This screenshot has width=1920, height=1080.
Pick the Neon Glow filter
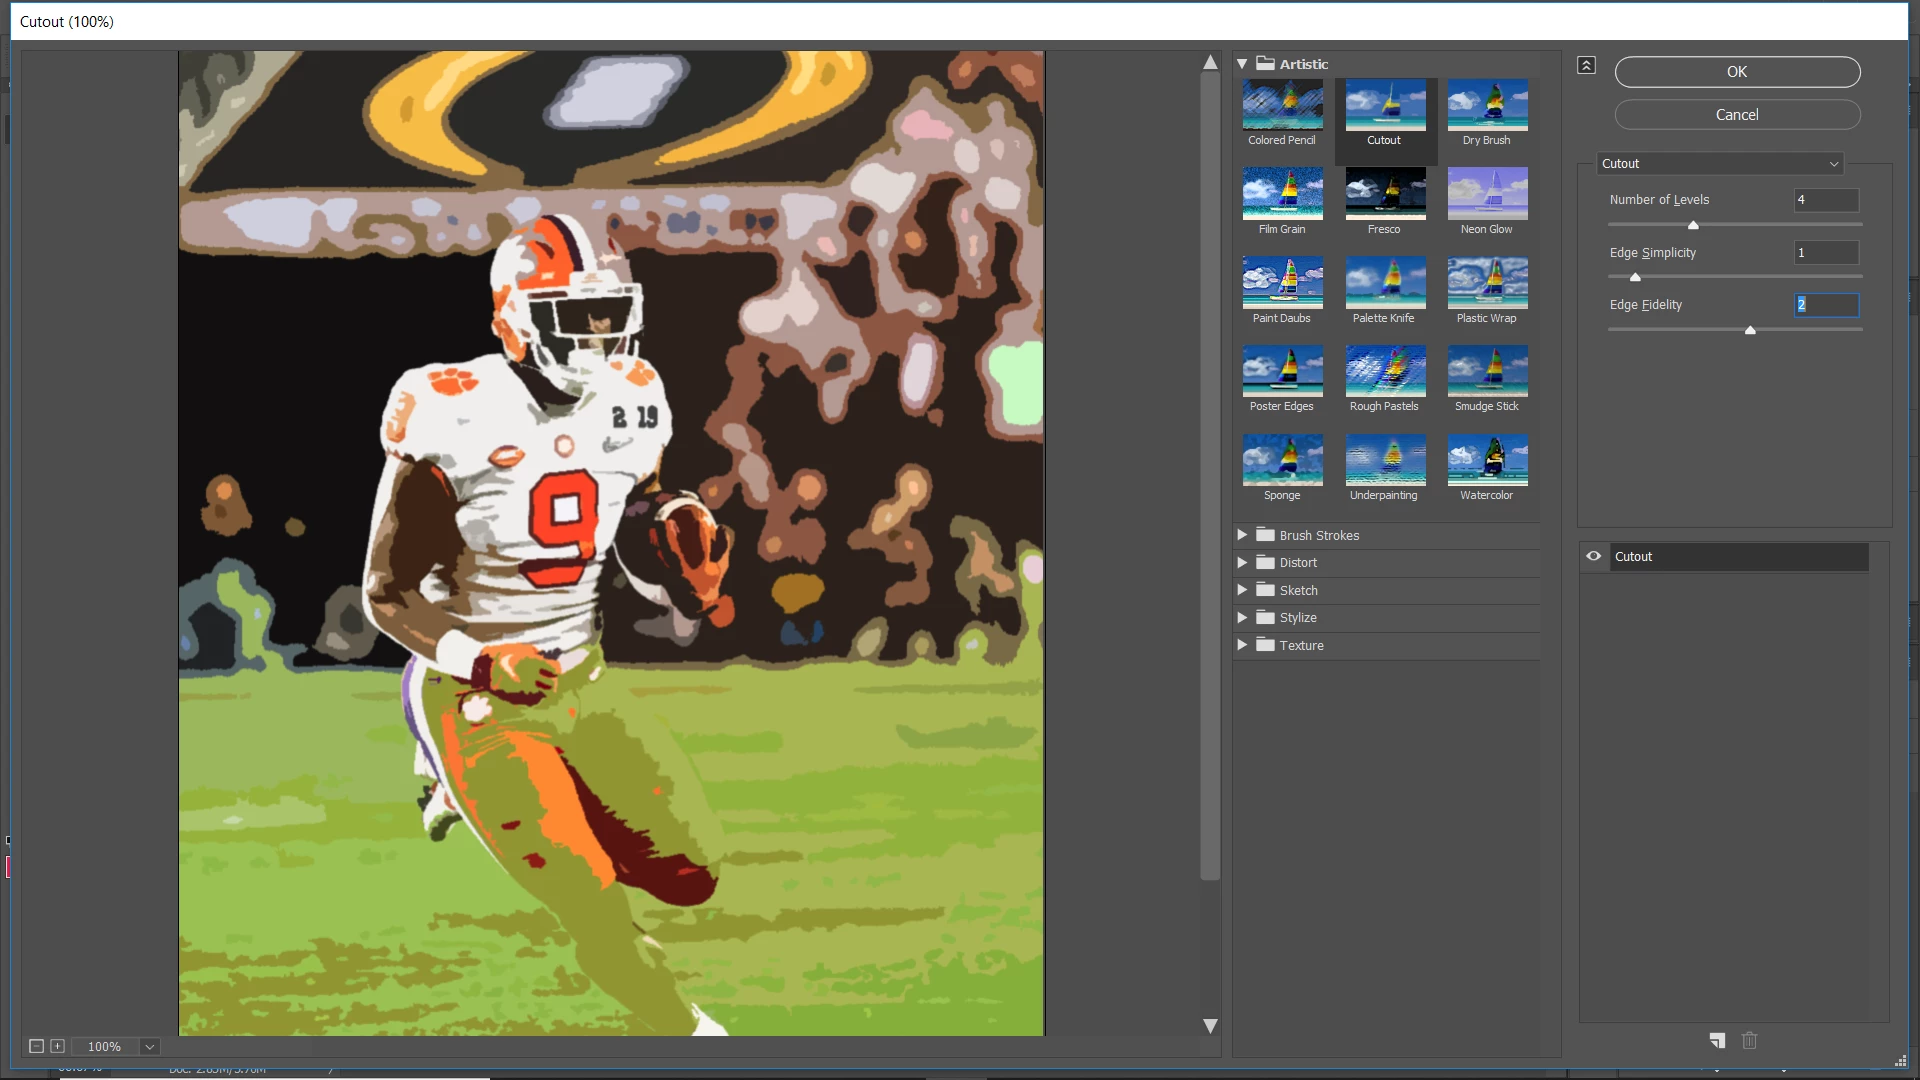click(x=1486, y=195)
